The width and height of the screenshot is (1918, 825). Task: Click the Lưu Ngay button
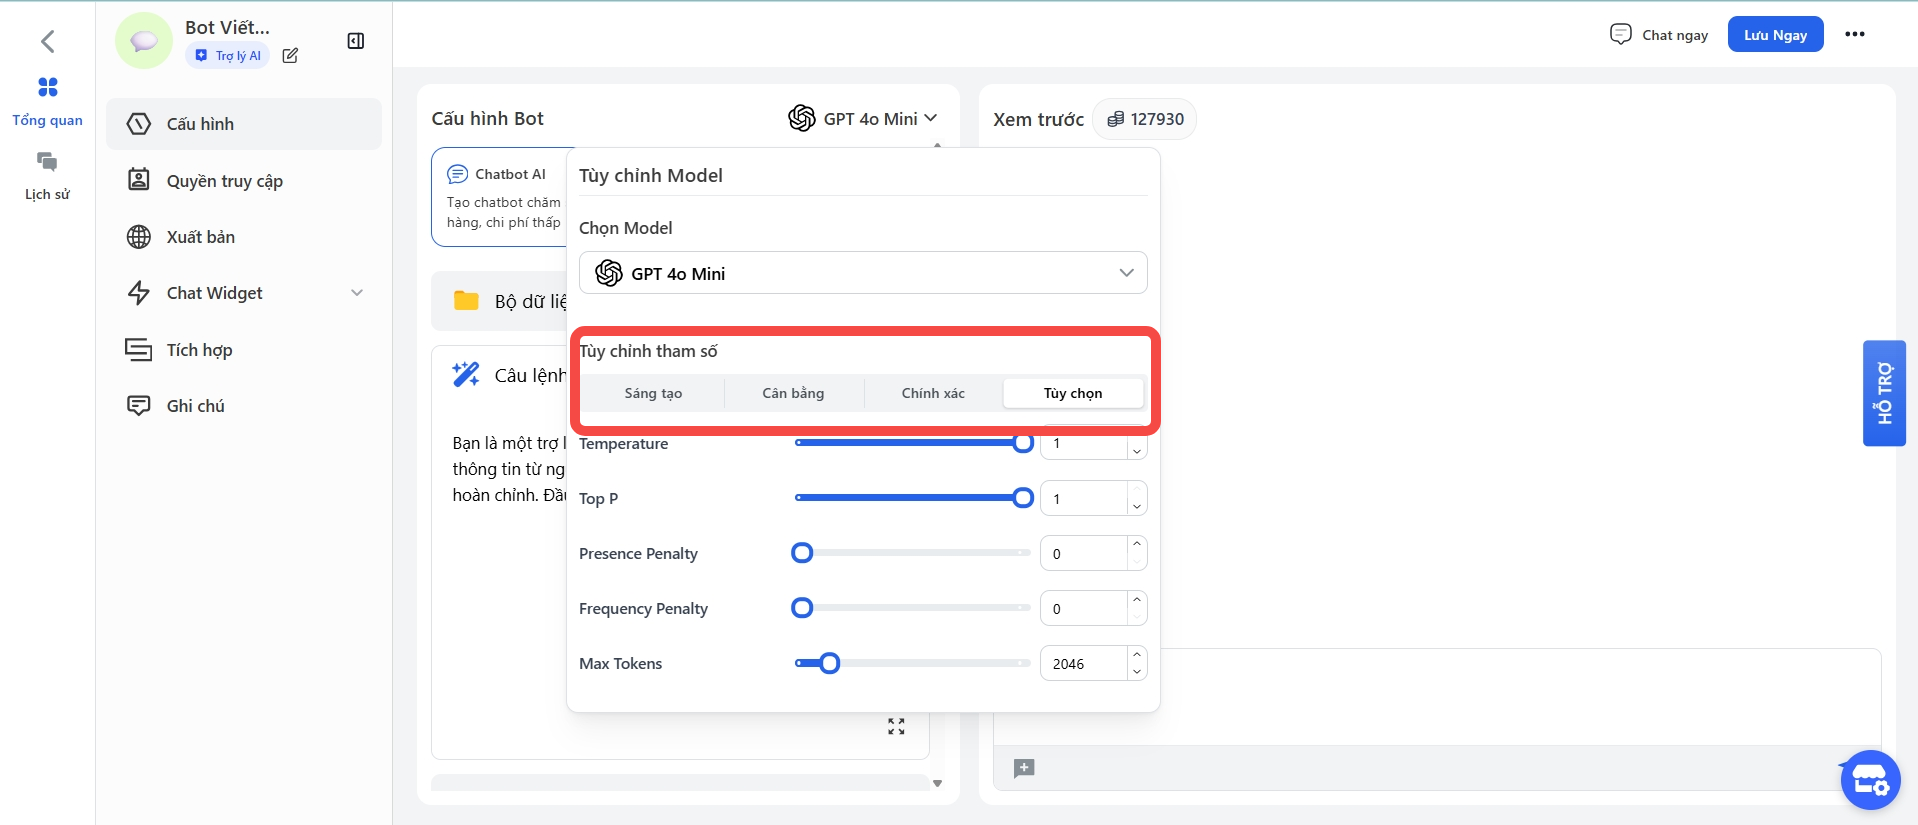click(1775, 34)
